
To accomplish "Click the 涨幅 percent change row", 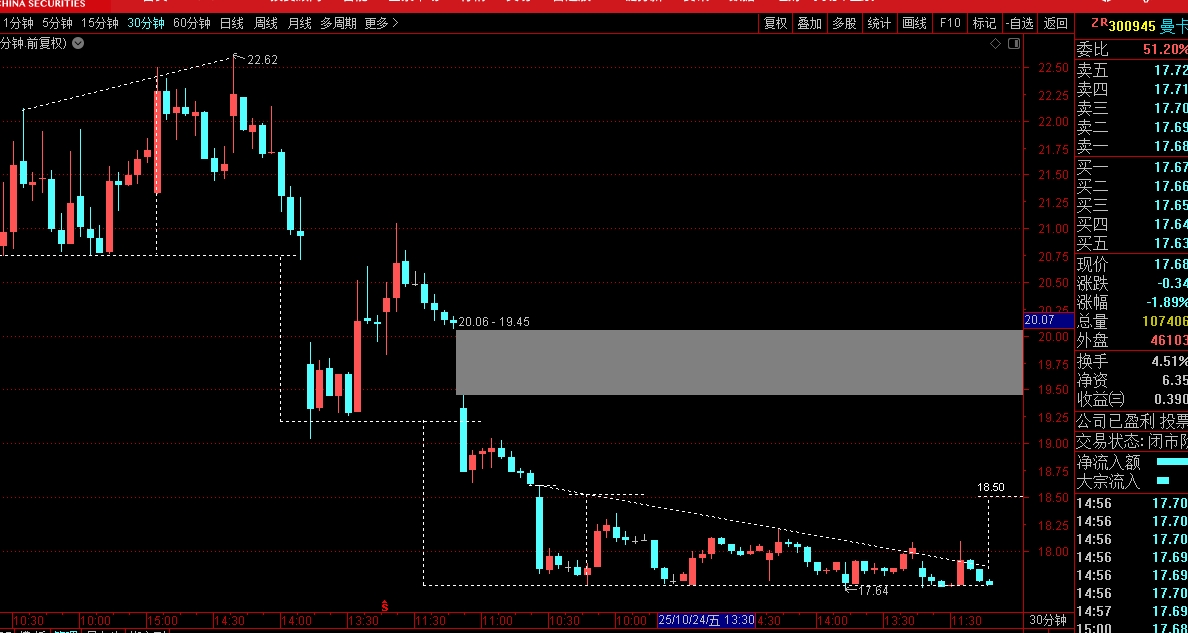I will point(1132,302).
